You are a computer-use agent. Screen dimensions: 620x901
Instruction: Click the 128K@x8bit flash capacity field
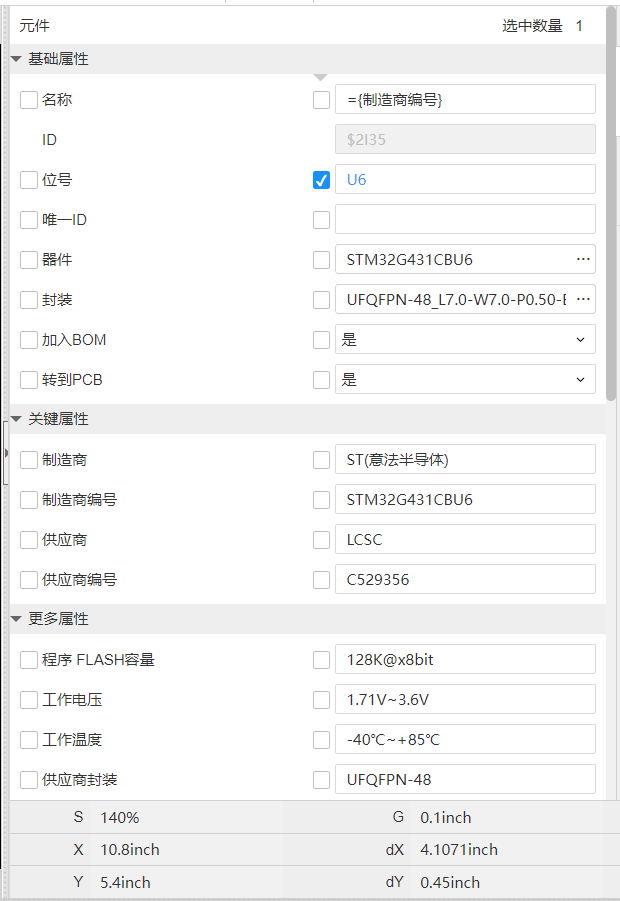pyautogui.click(x=465, y=660)
